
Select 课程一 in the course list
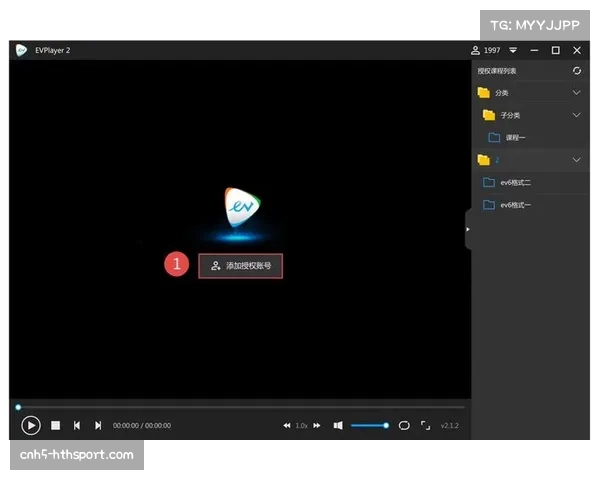tap(515, 137)
